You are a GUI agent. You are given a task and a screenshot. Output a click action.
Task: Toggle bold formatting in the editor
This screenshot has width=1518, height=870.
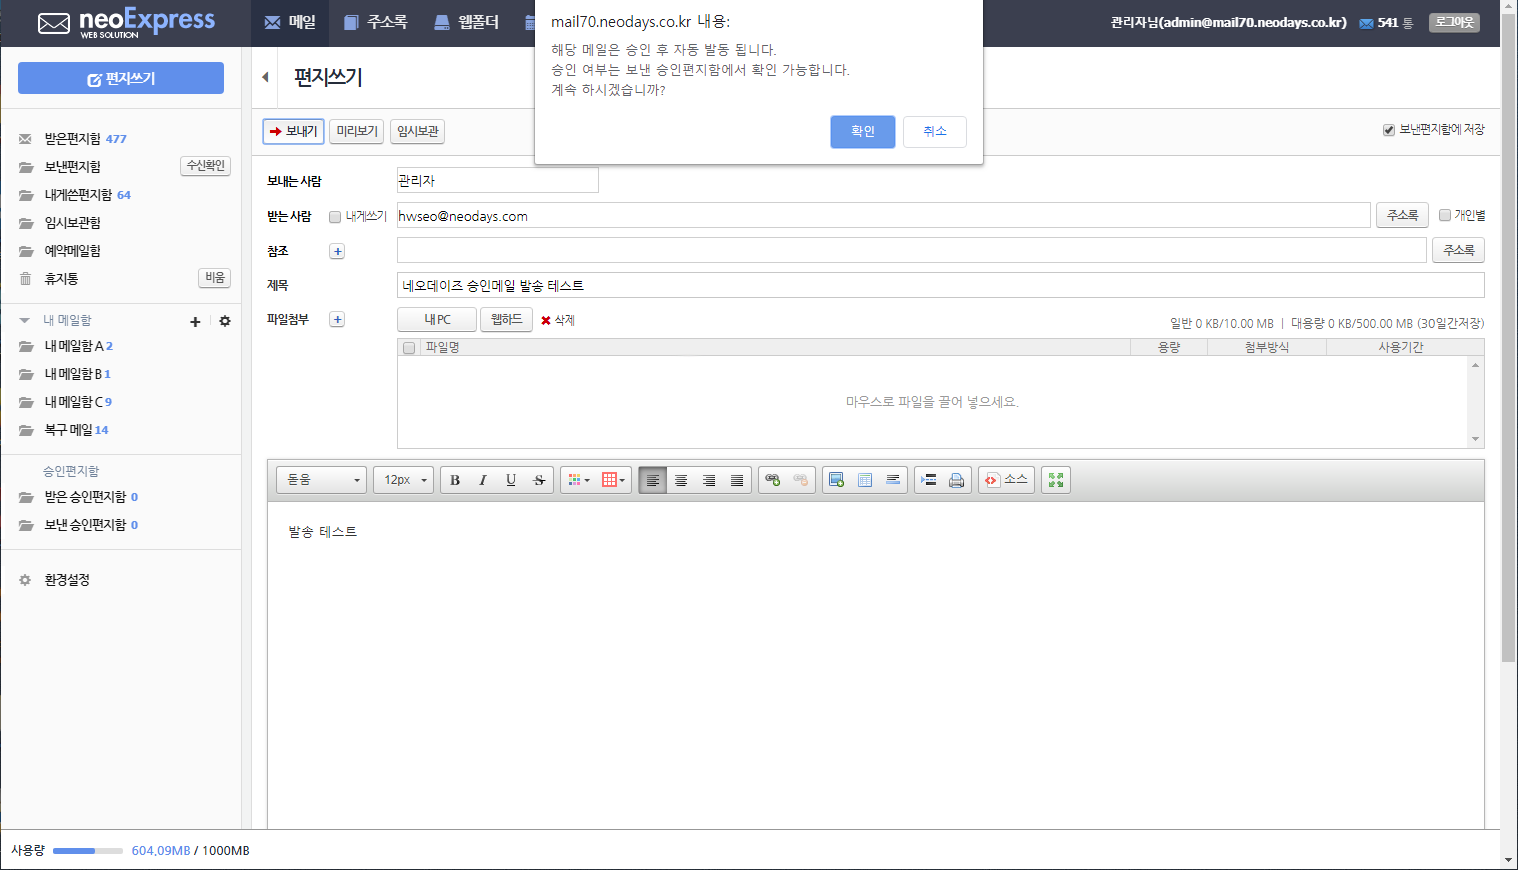[x=455, y=480]
